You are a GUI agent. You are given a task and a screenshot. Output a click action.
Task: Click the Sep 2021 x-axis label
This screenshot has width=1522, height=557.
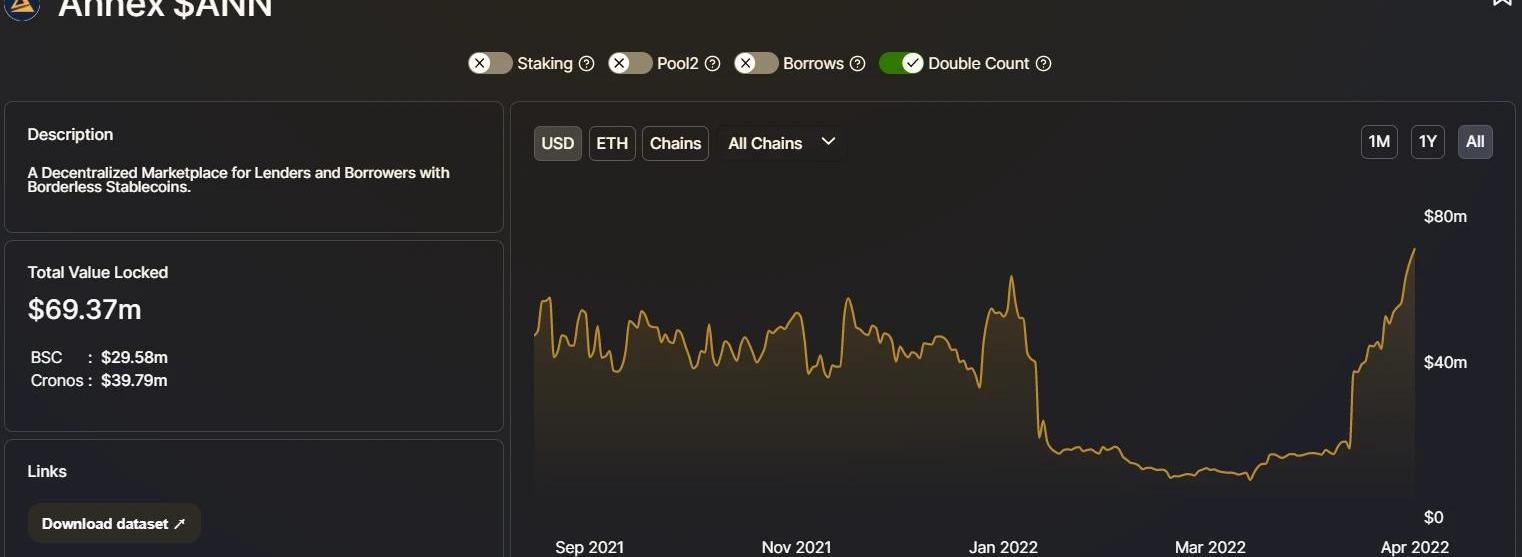tap(589, 547)
